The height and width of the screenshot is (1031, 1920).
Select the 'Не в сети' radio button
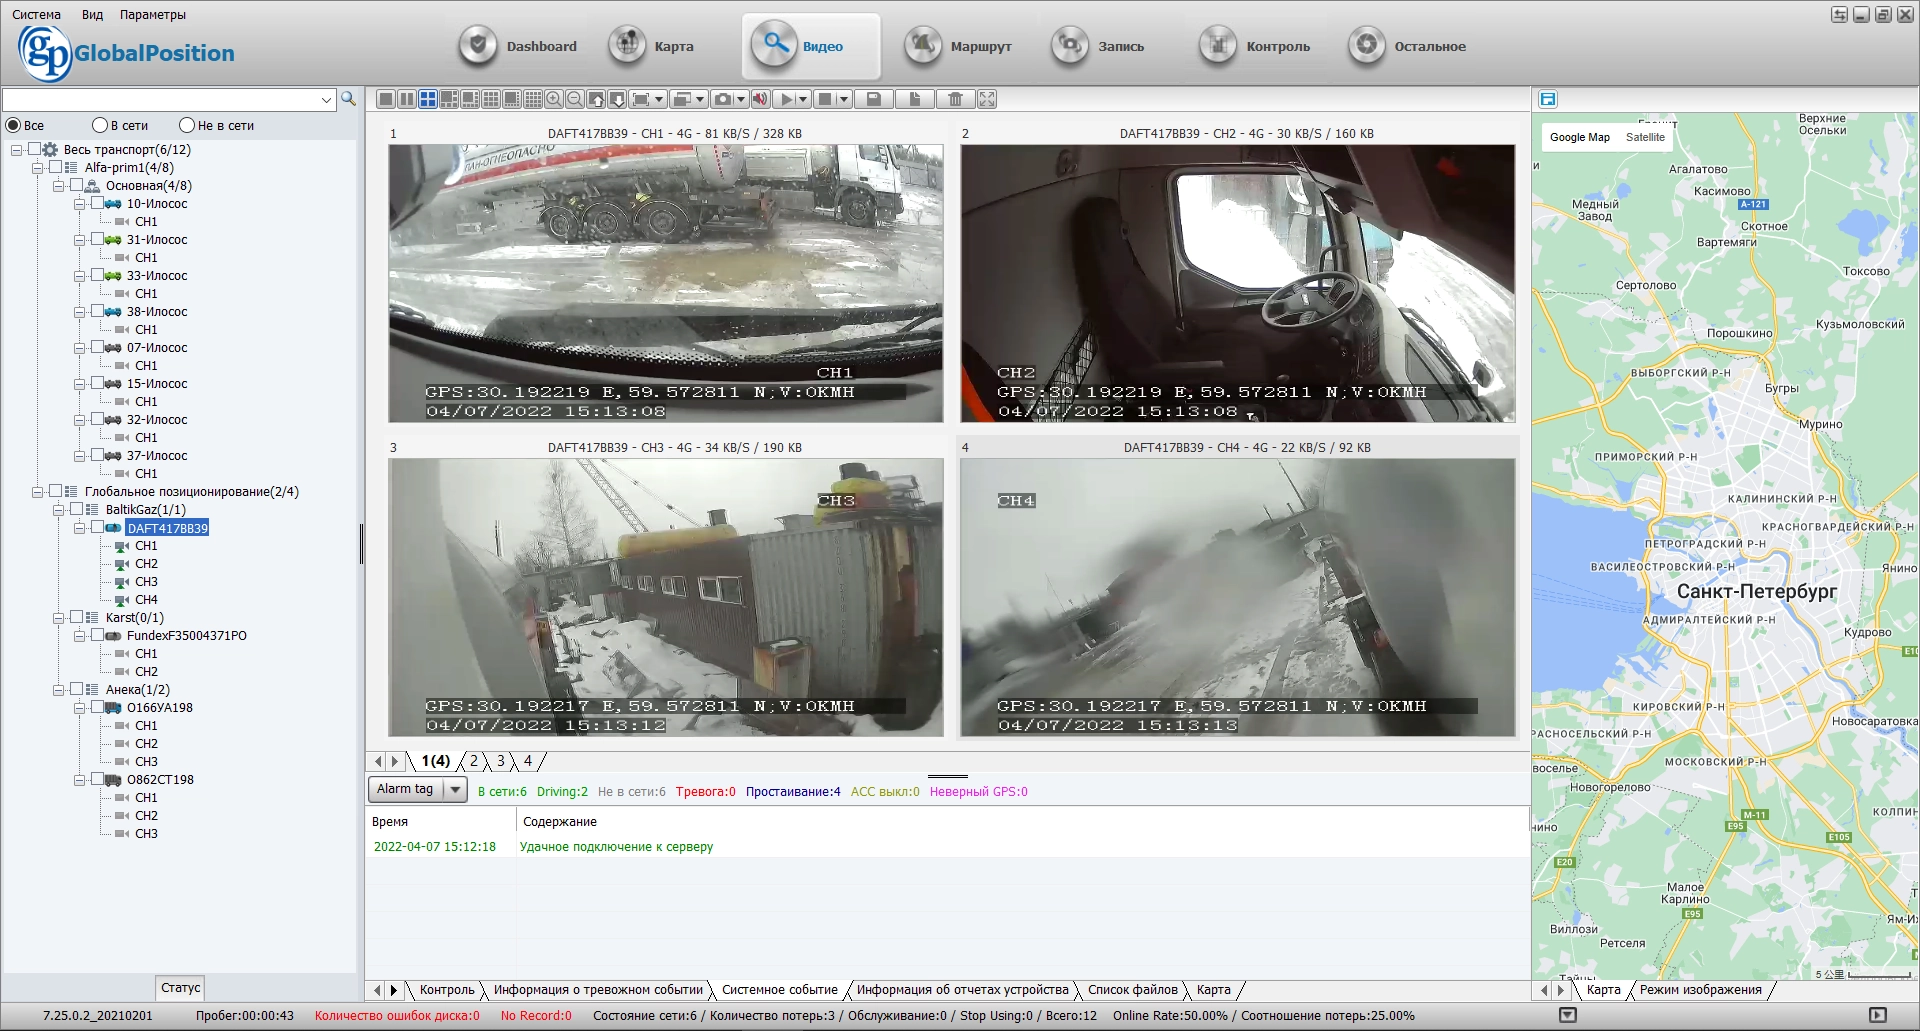click(x=186, y=125)
